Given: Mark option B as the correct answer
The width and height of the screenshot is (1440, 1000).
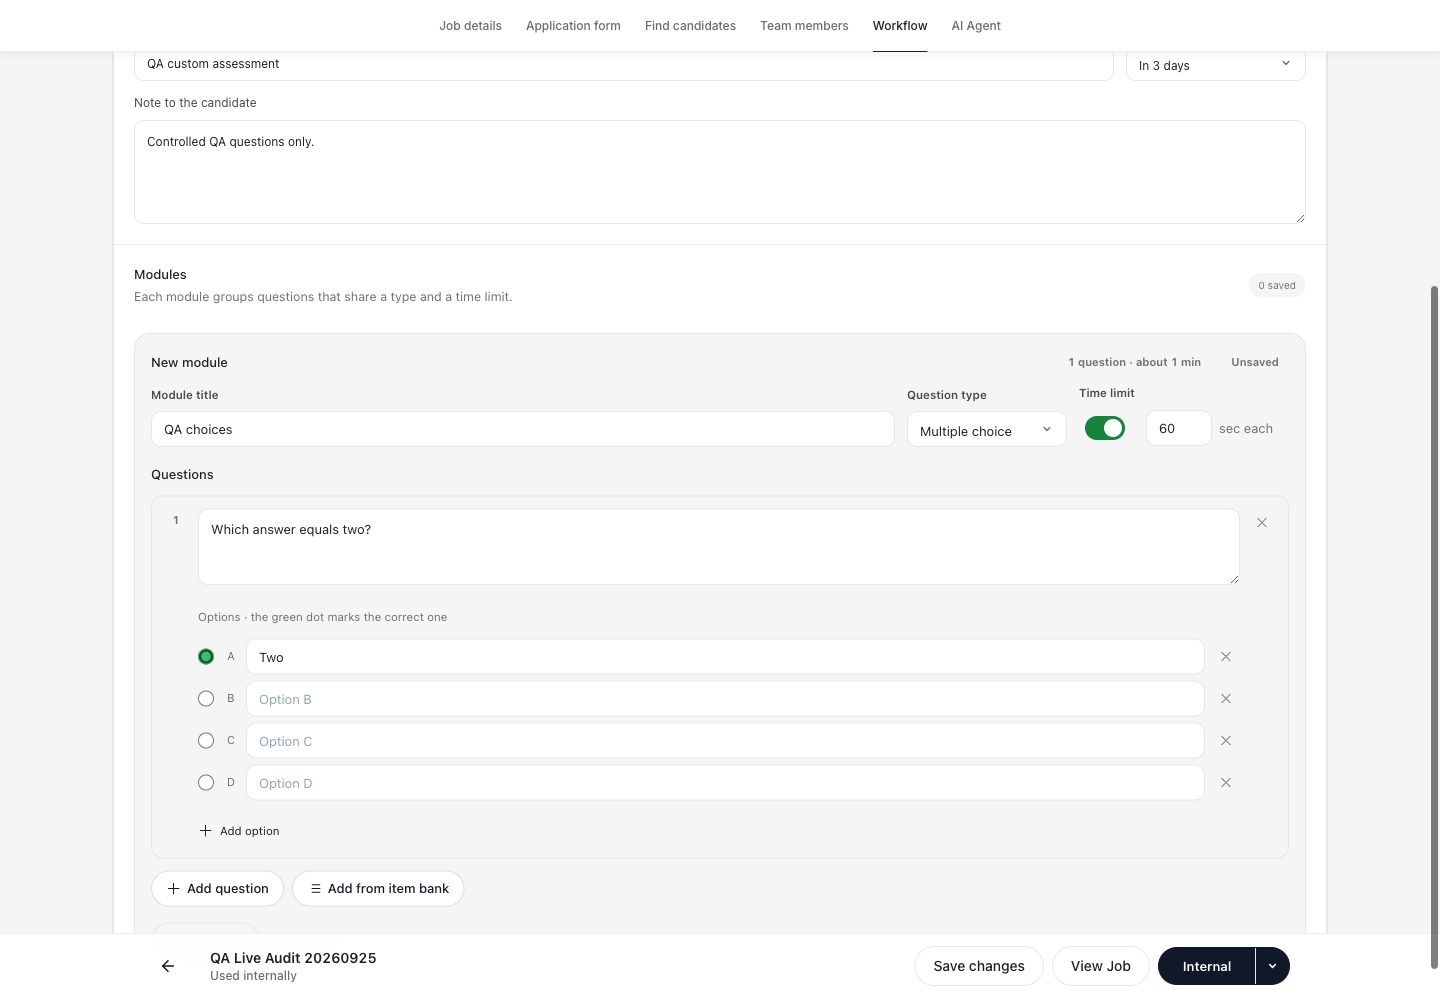Looking at the screenshot, I should point(206,699).
